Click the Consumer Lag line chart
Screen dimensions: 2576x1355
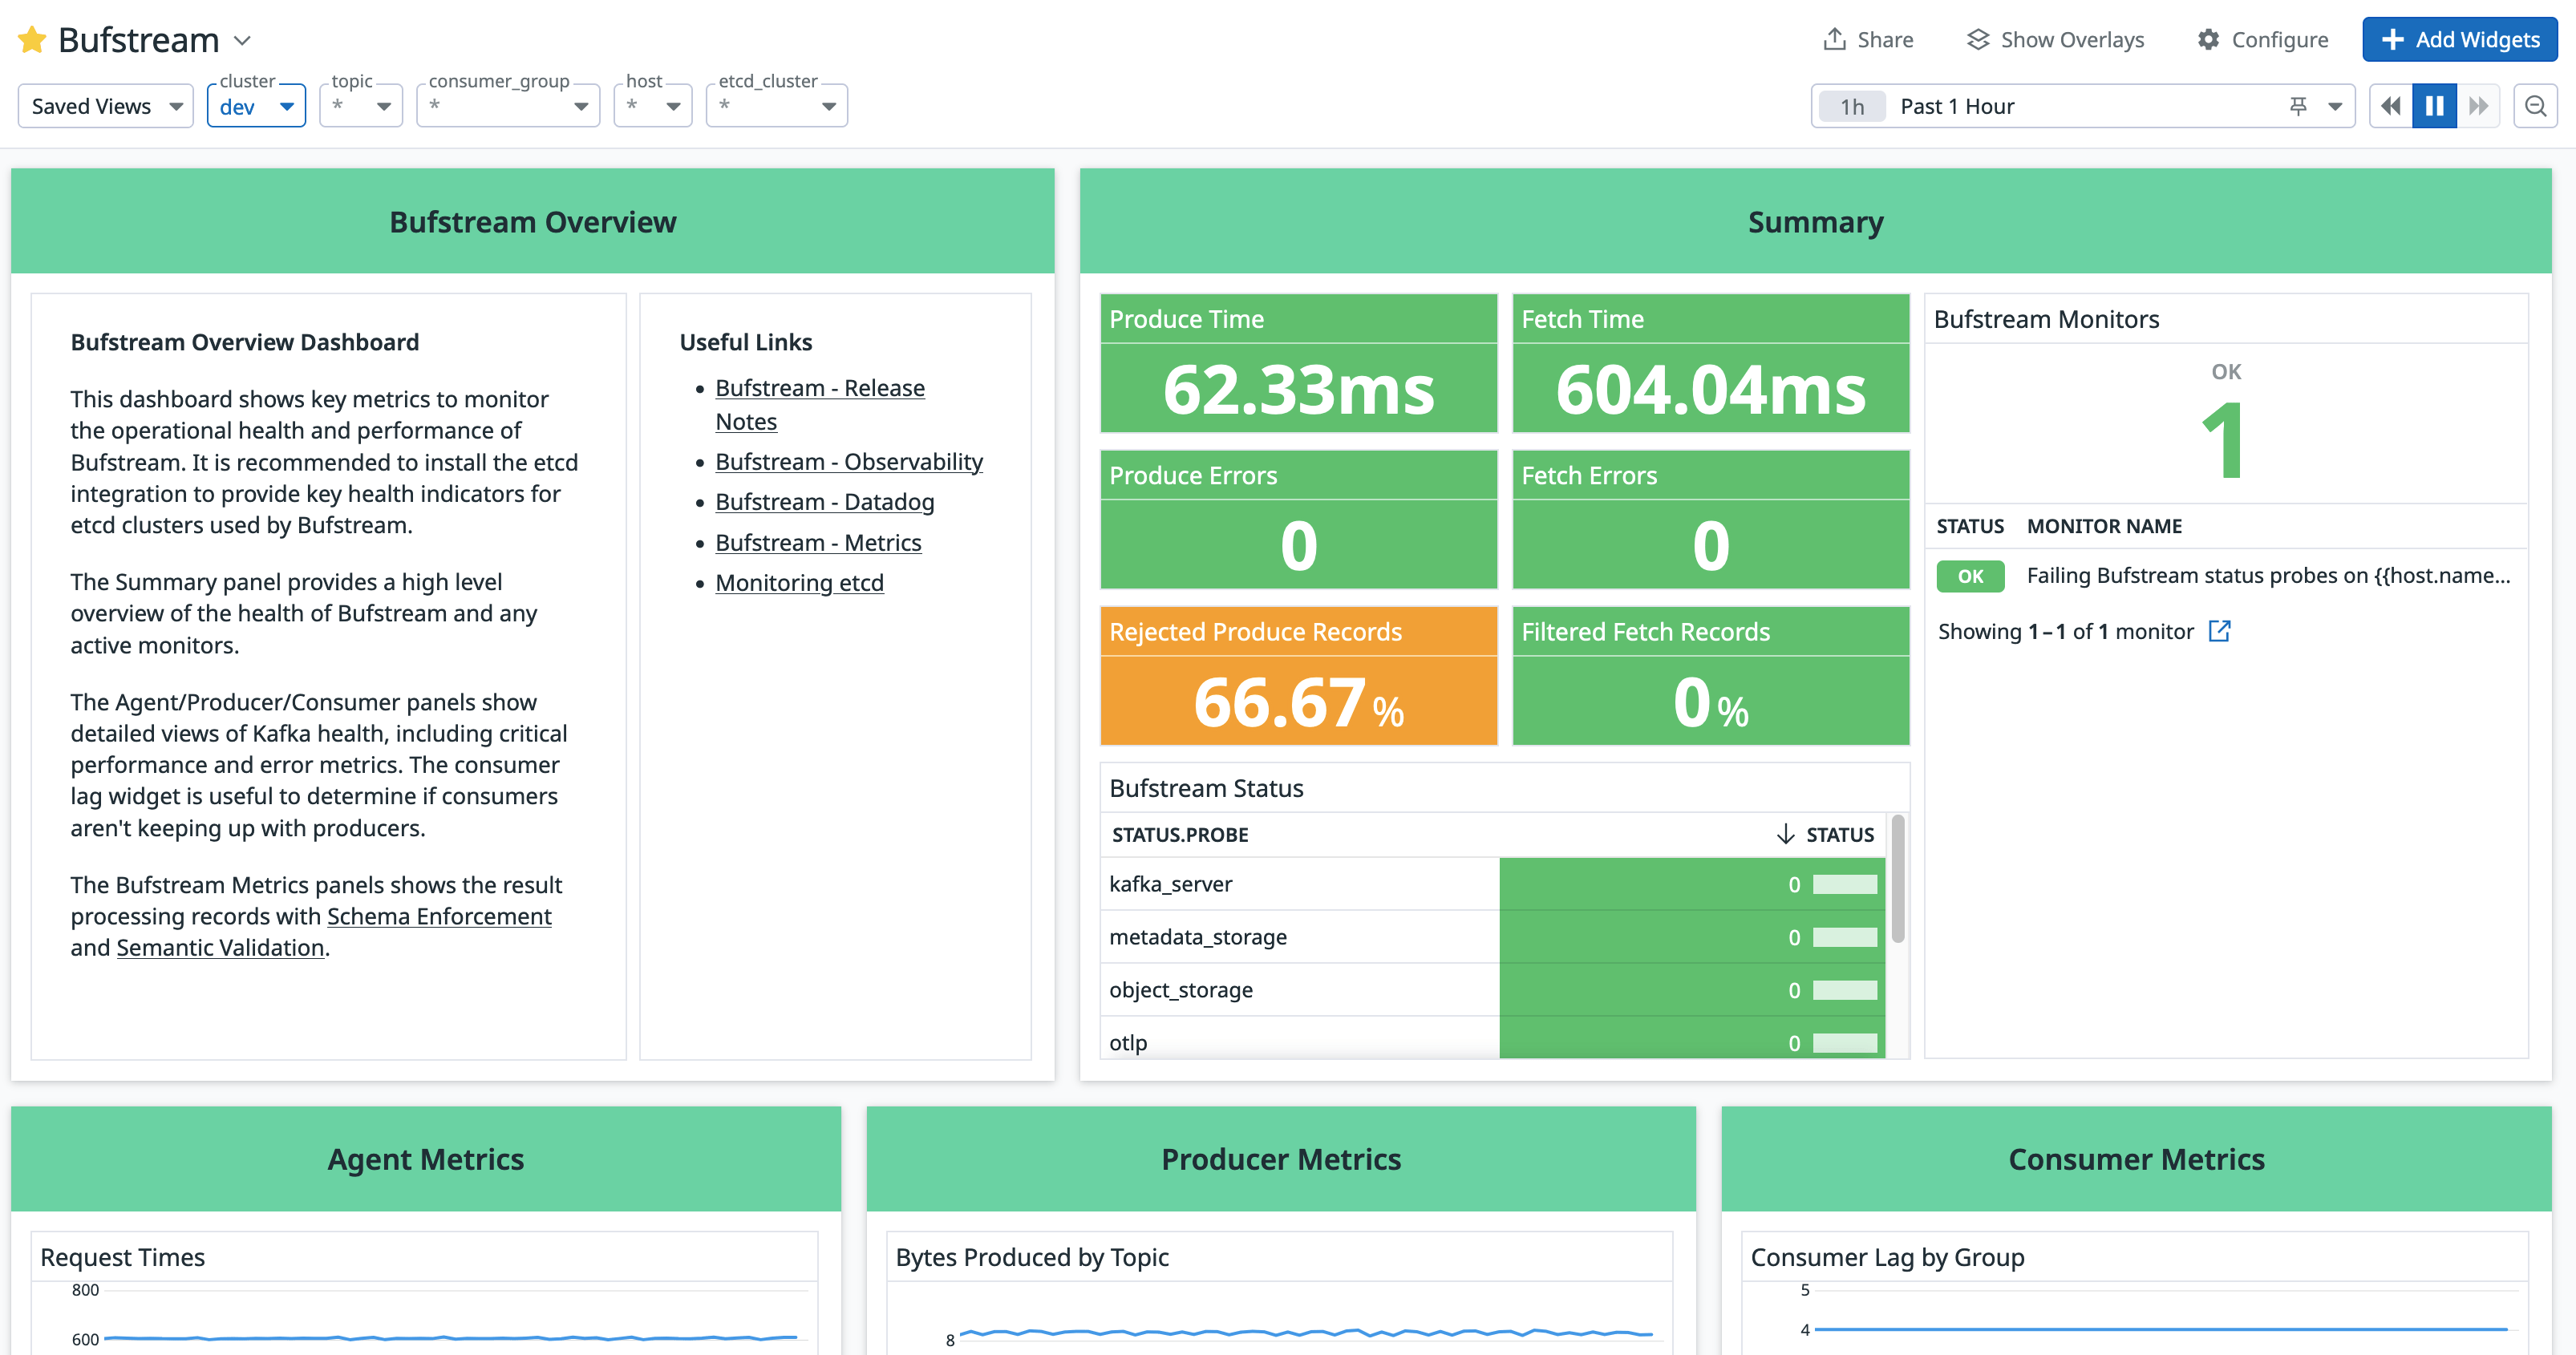pos(2160,1329)
